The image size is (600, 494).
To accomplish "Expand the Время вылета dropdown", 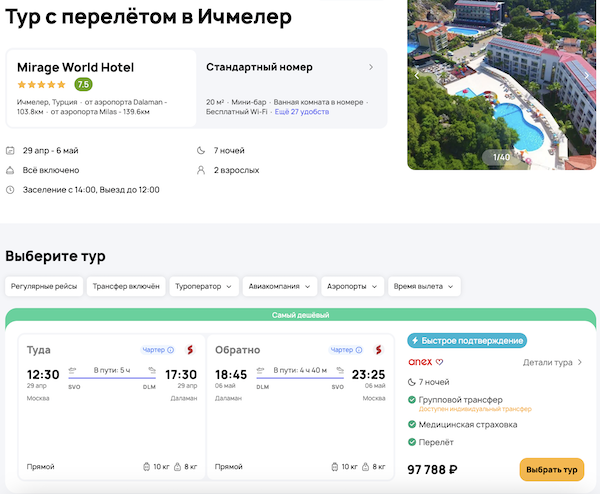I will (424, 287).
